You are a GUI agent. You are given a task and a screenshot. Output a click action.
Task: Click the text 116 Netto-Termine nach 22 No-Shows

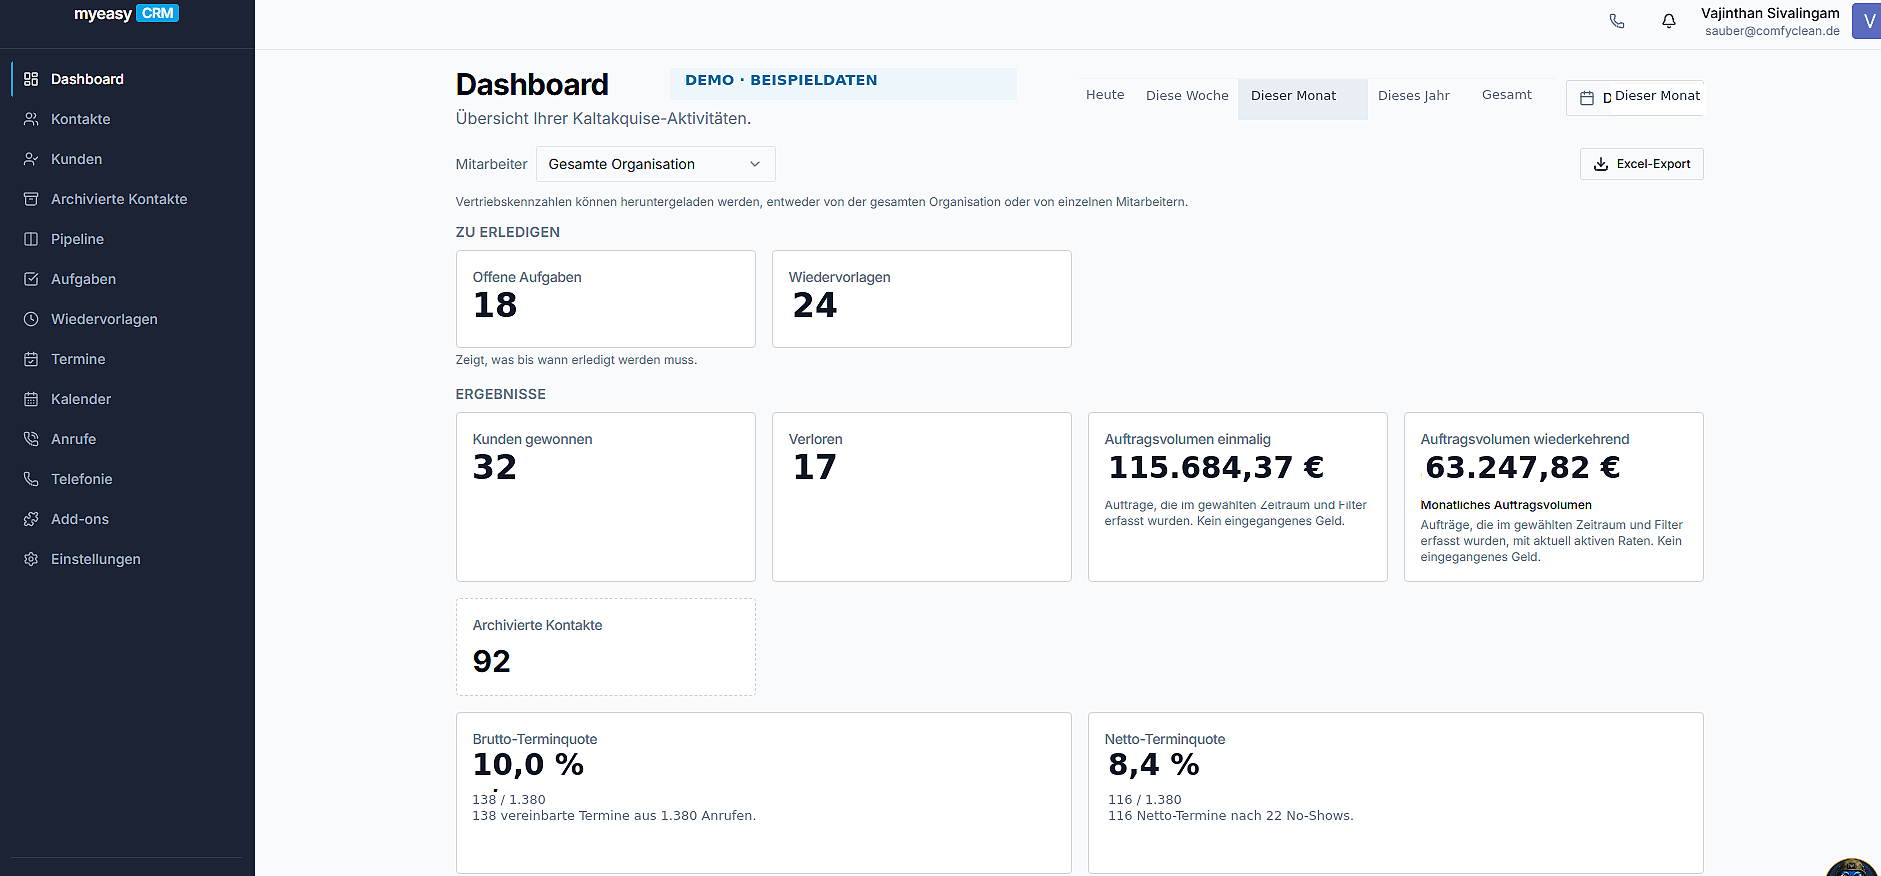click(1230, 816)
